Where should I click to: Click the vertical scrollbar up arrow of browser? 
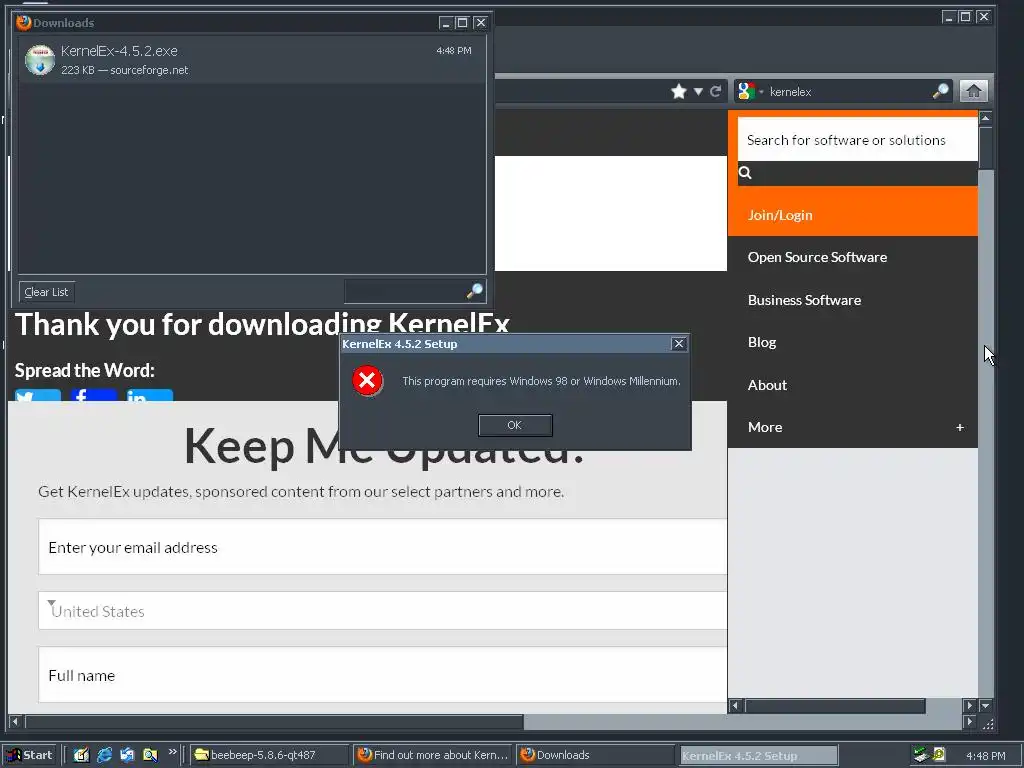985,118
